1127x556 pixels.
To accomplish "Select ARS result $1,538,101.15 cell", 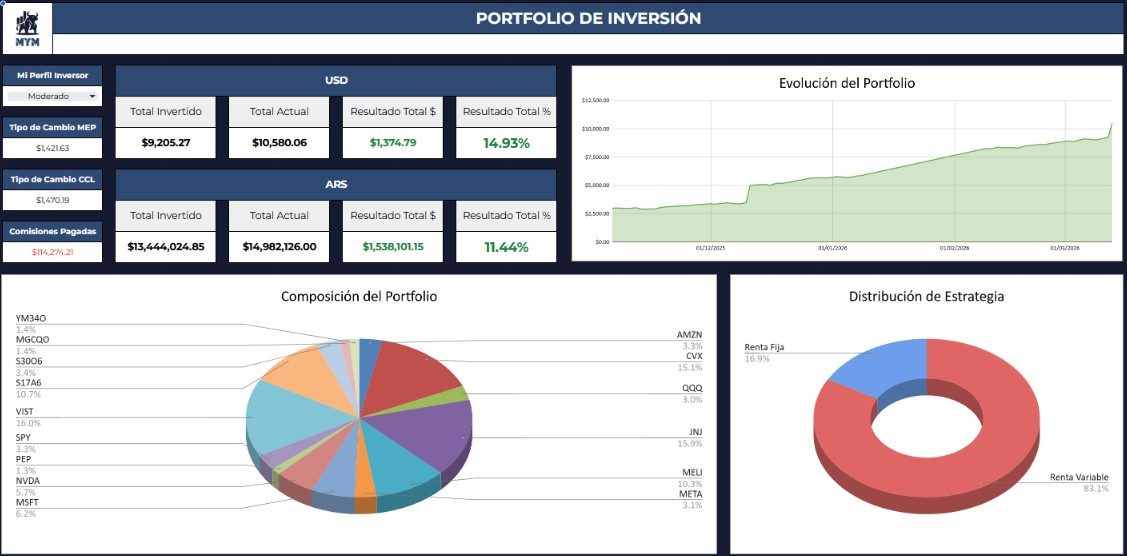I will [x=393, y=246].
